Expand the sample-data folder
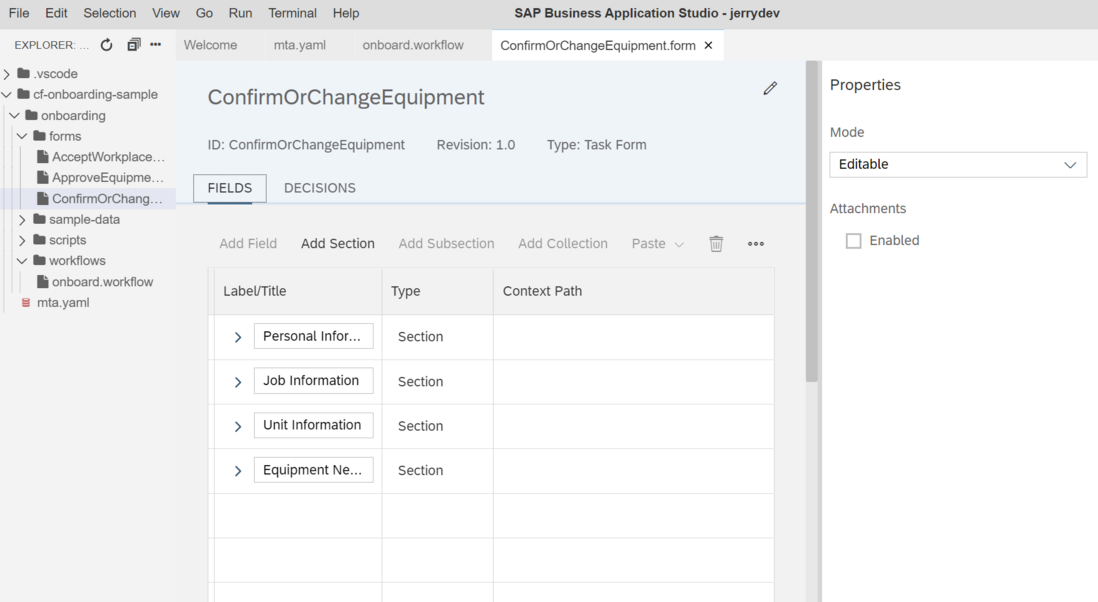The image size is (1098, 602). pyautogui.click(x=22, y=219)
